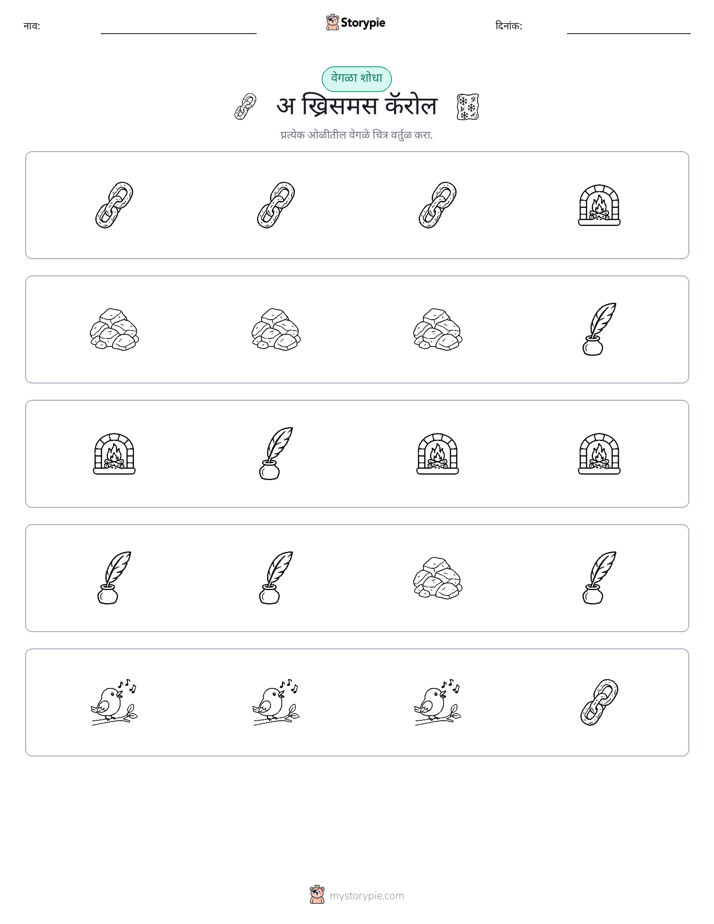Click the वेगळा शोधा green badge
The image size is (714, 924).
356,78
